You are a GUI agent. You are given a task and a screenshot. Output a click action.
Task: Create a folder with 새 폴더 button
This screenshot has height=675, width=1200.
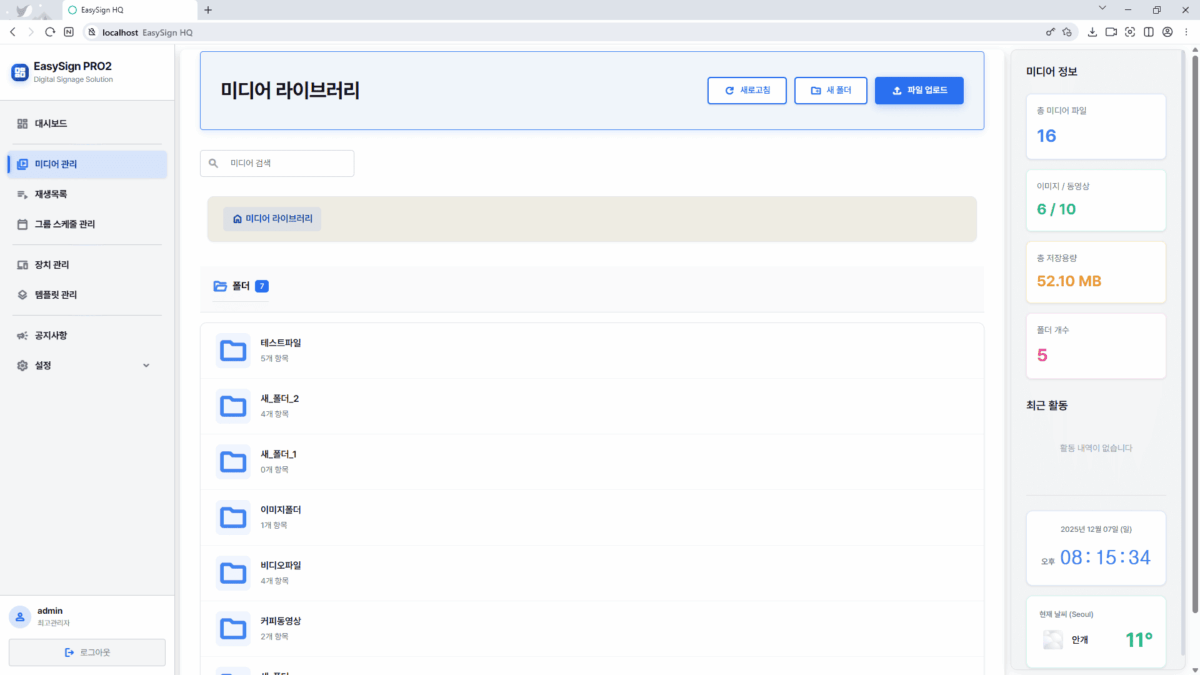pyautogui.click(x=830, y=91)
